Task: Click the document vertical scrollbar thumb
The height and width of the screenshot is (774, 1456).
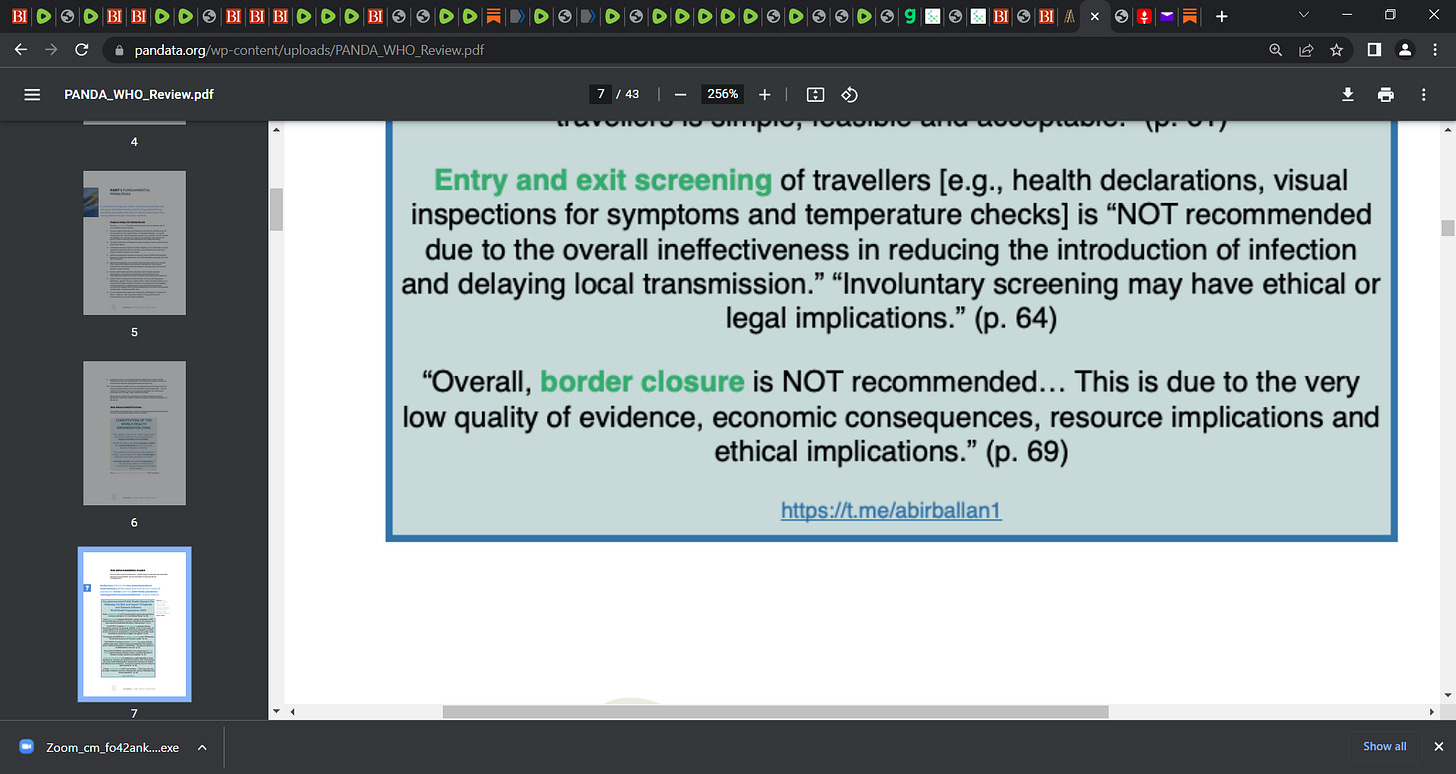Action: (1447, 228)
